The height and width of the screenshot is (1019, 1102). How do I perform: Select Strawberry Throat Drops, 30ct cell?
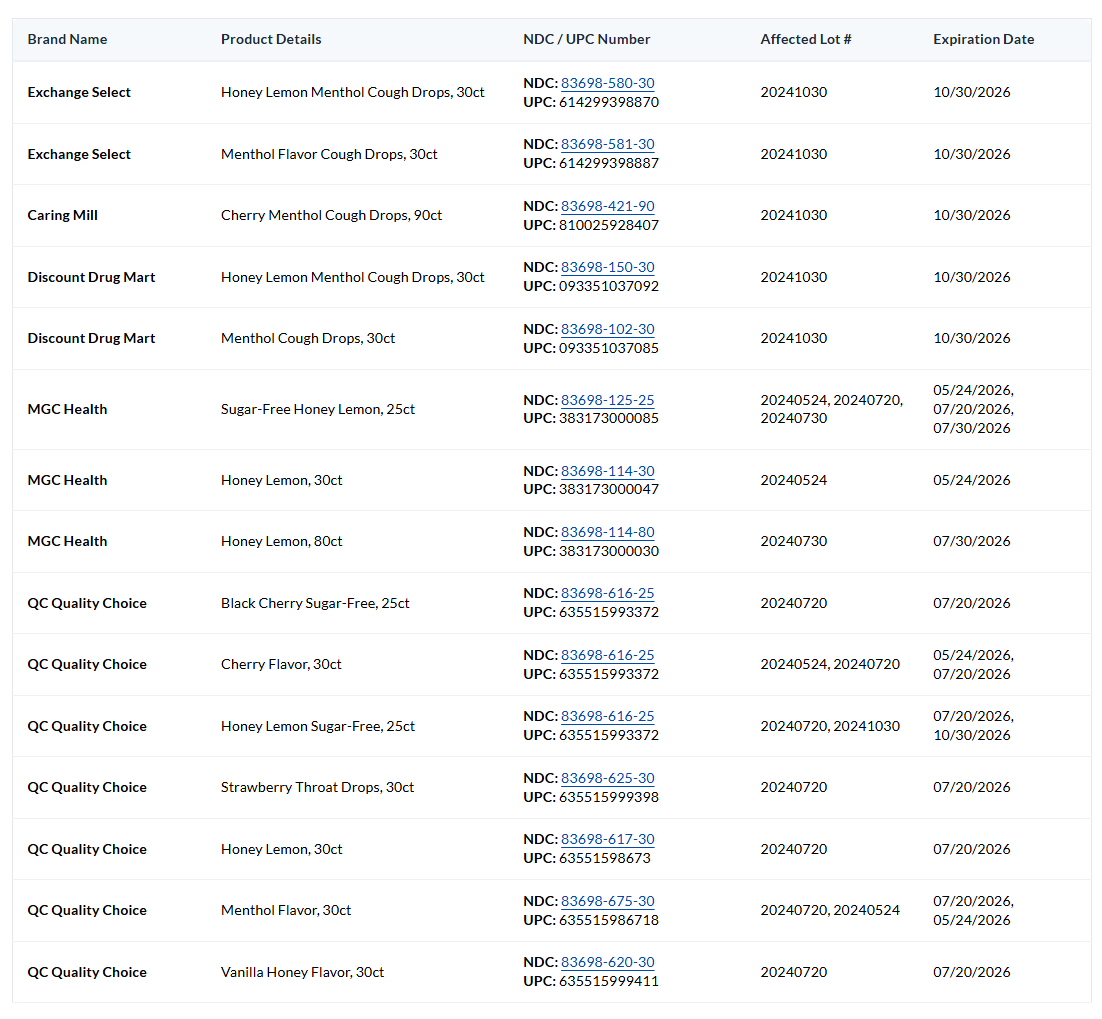317,787
